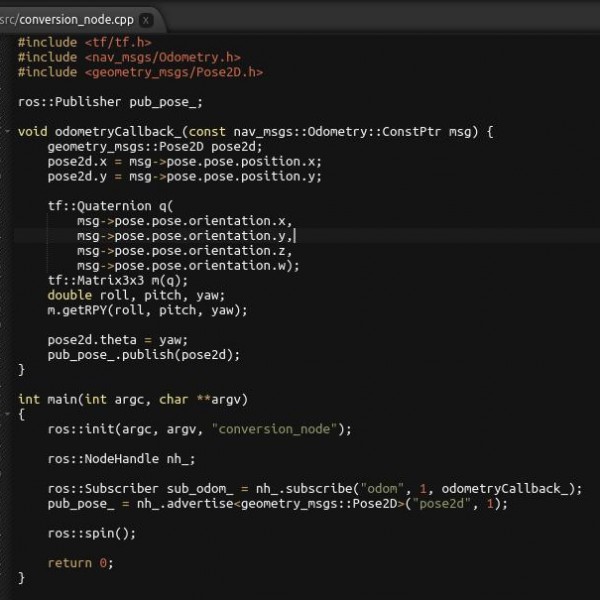Click the 'double roll, pitch, yaw;' declaration
The width and height of the screenshot is (600, 600).
136,295
